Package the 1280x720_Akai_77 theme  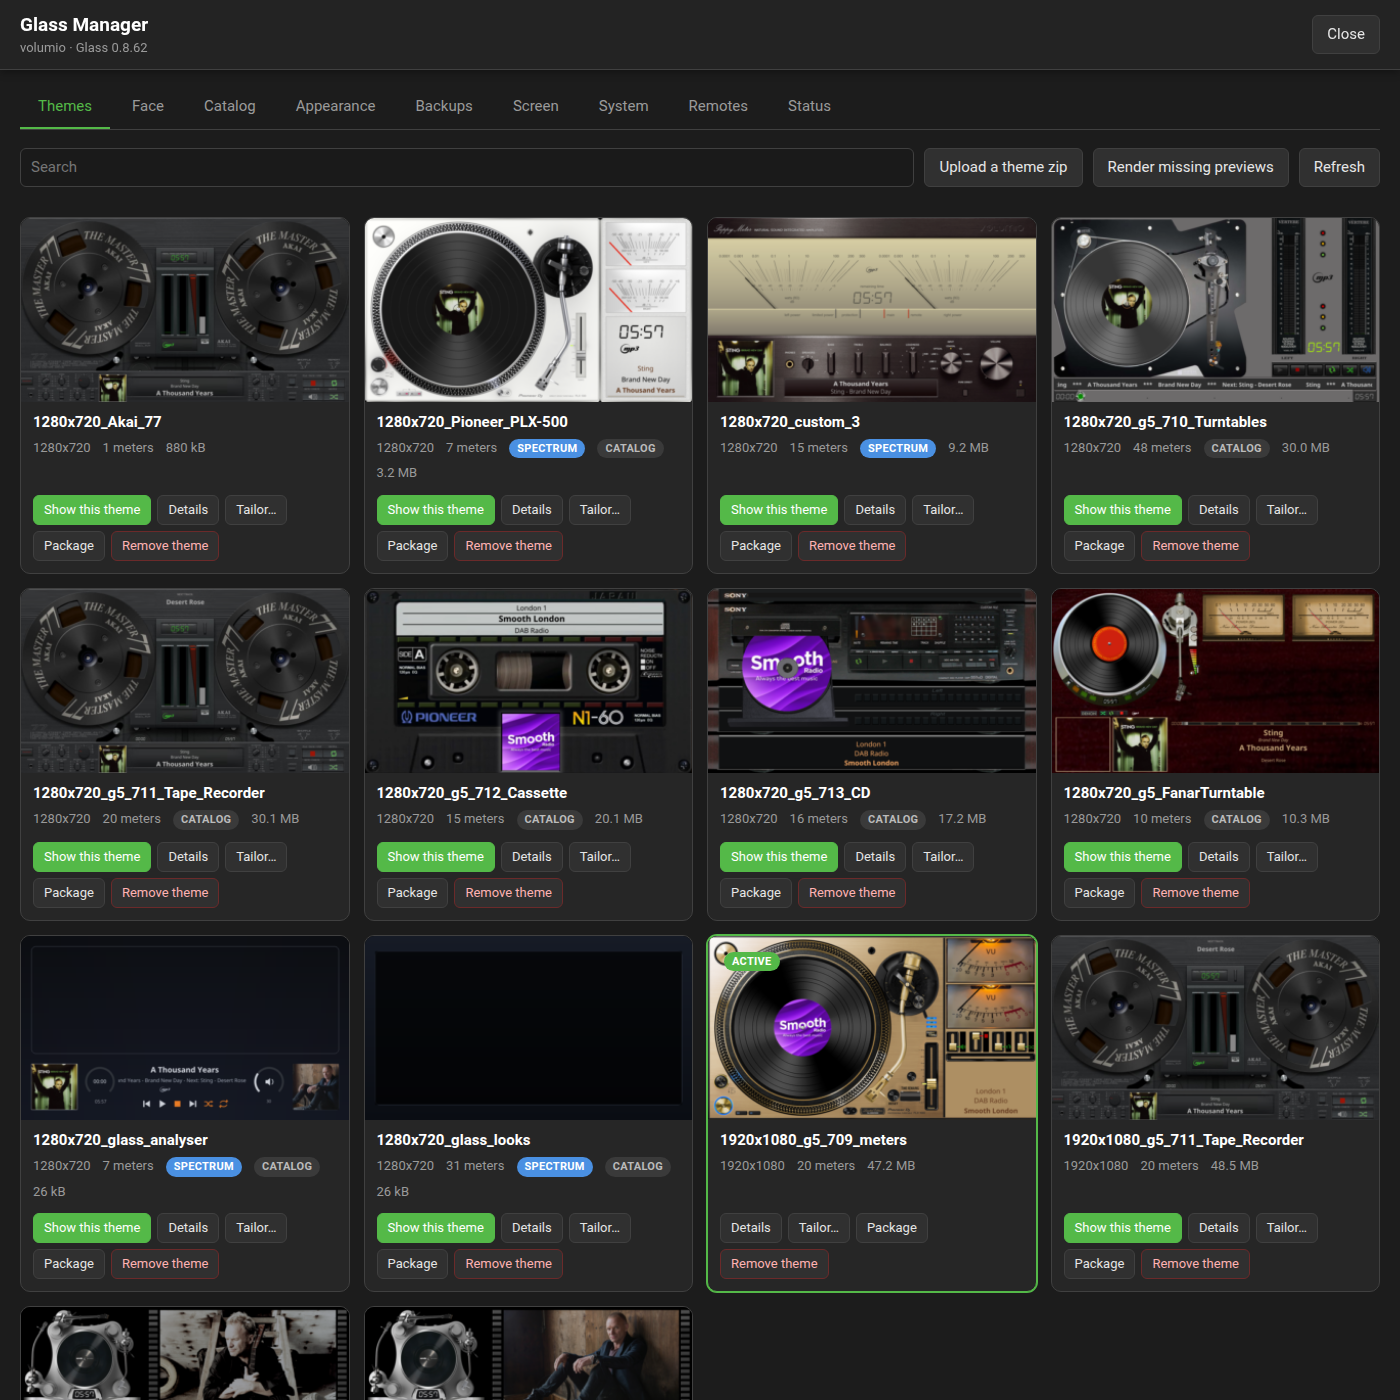point(69,546)
